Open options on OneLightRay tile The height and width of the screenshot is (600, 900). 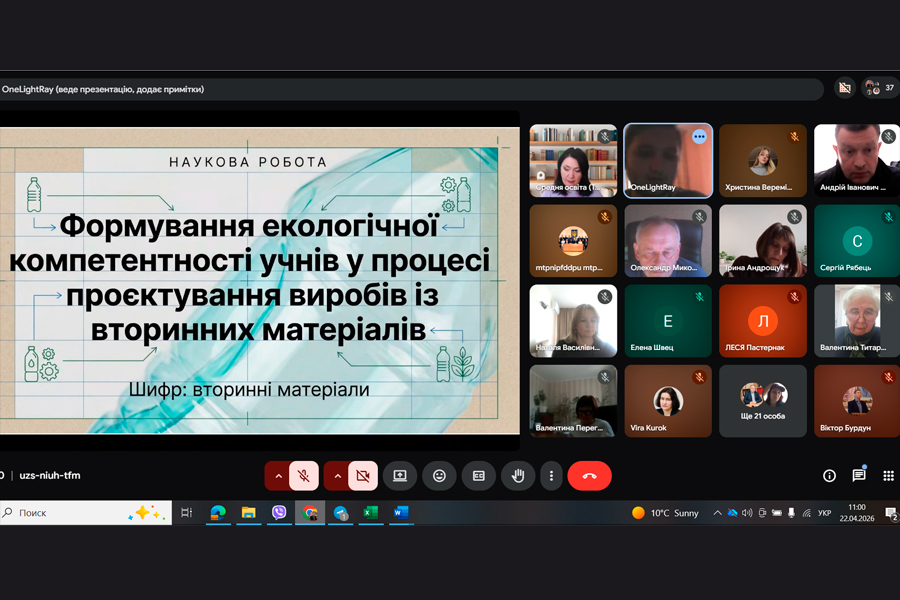coord(699,137)
